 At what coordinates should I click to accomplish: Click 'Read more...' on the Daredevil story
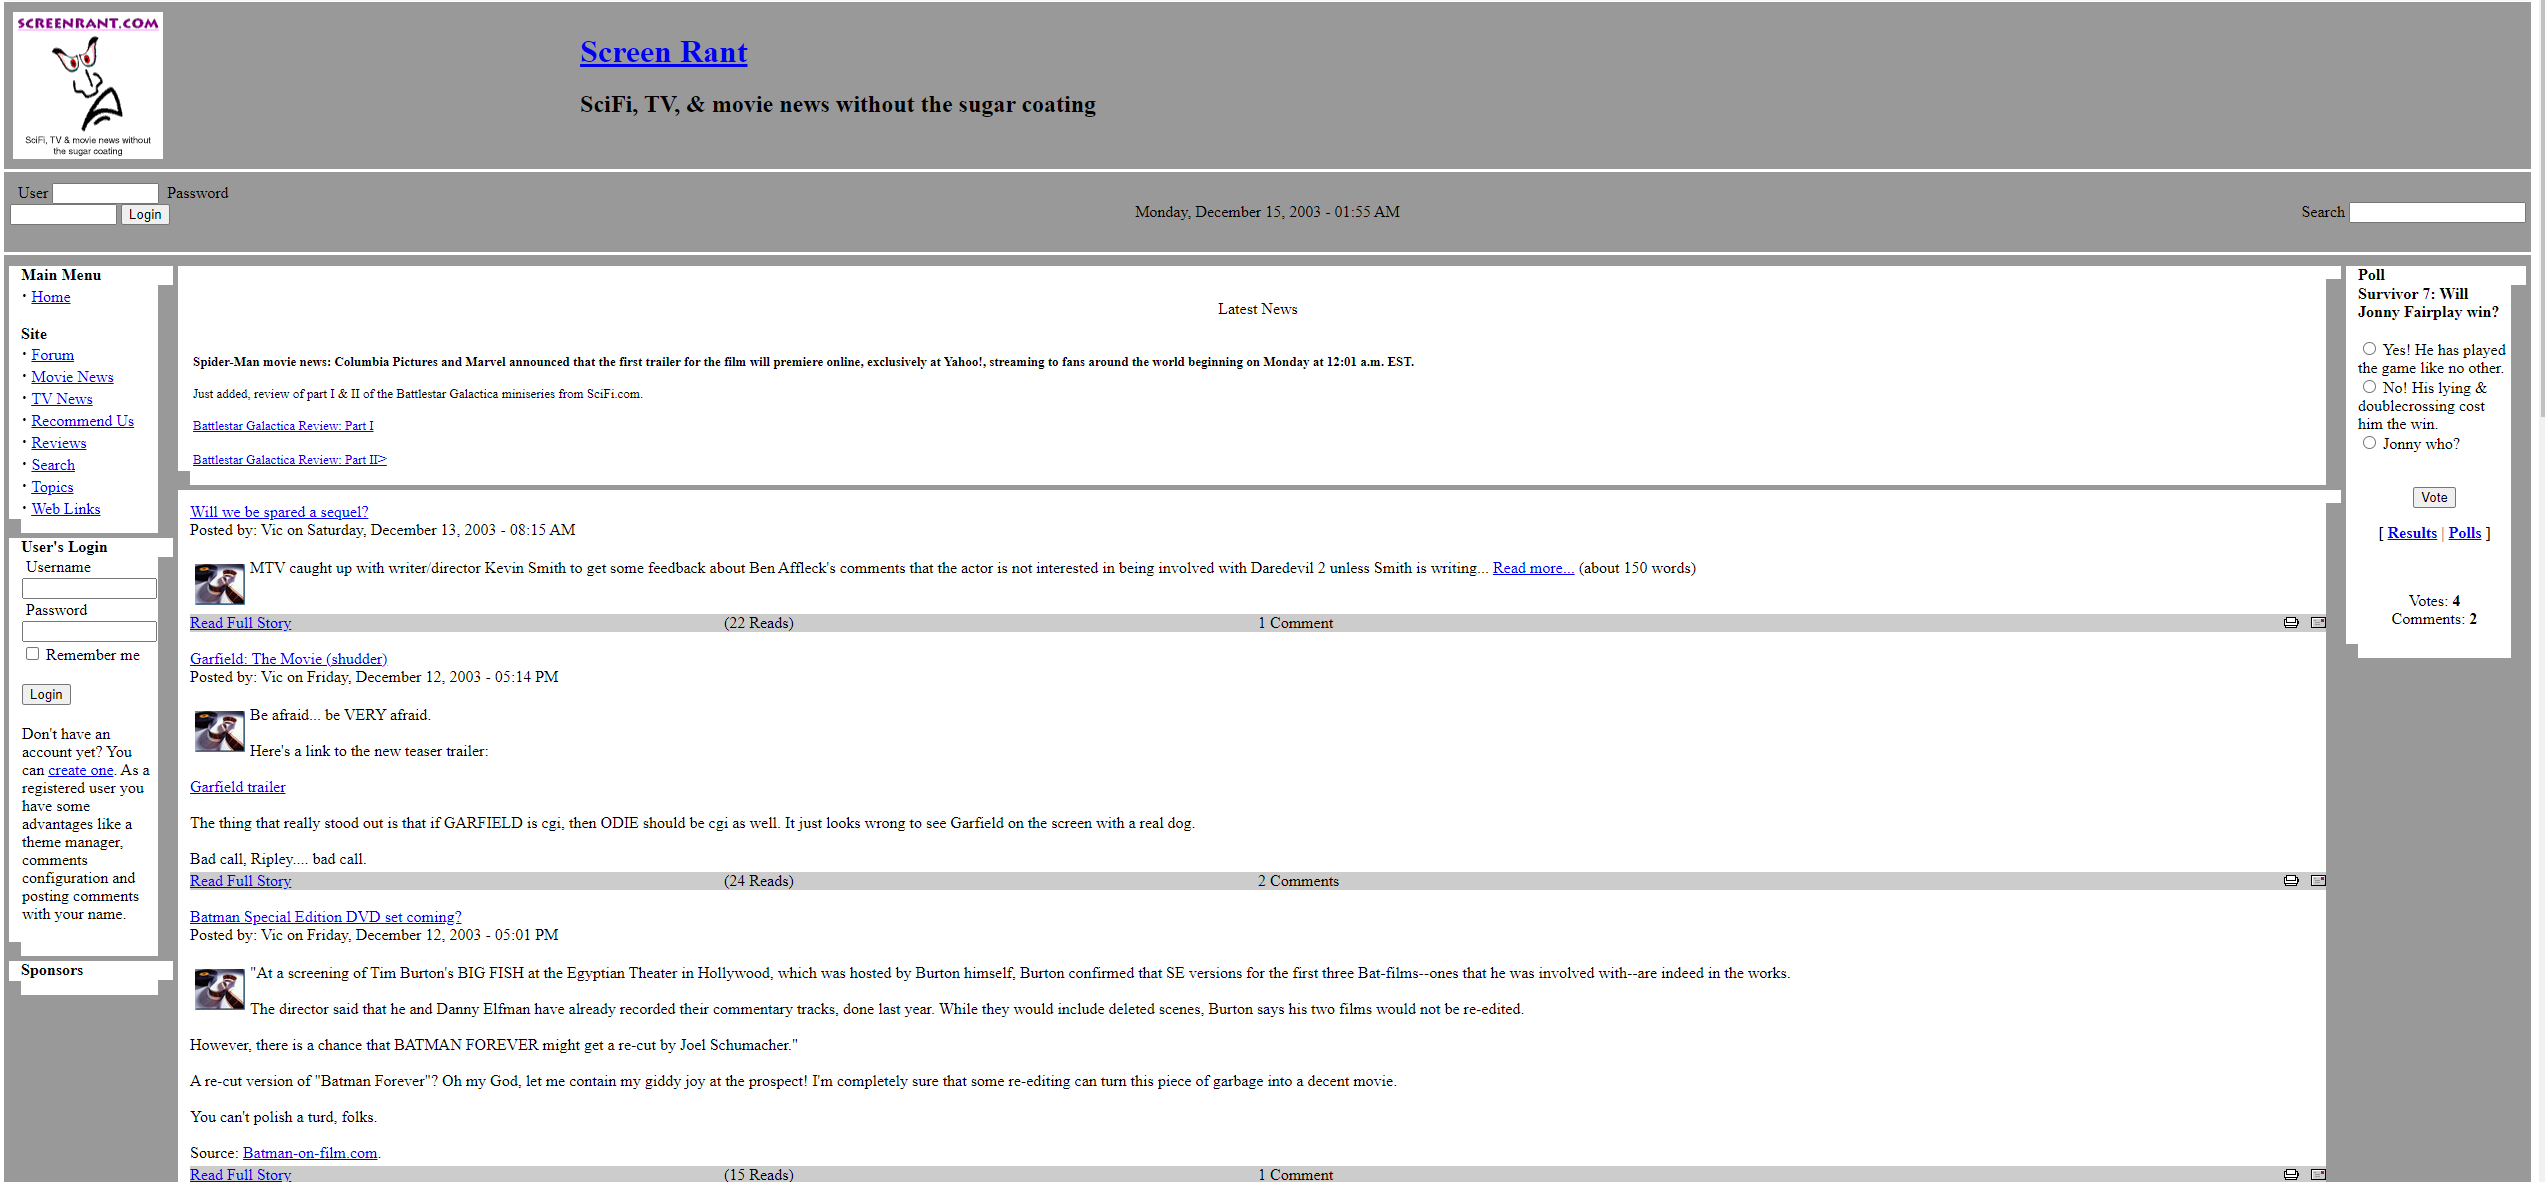[1533, 568]
